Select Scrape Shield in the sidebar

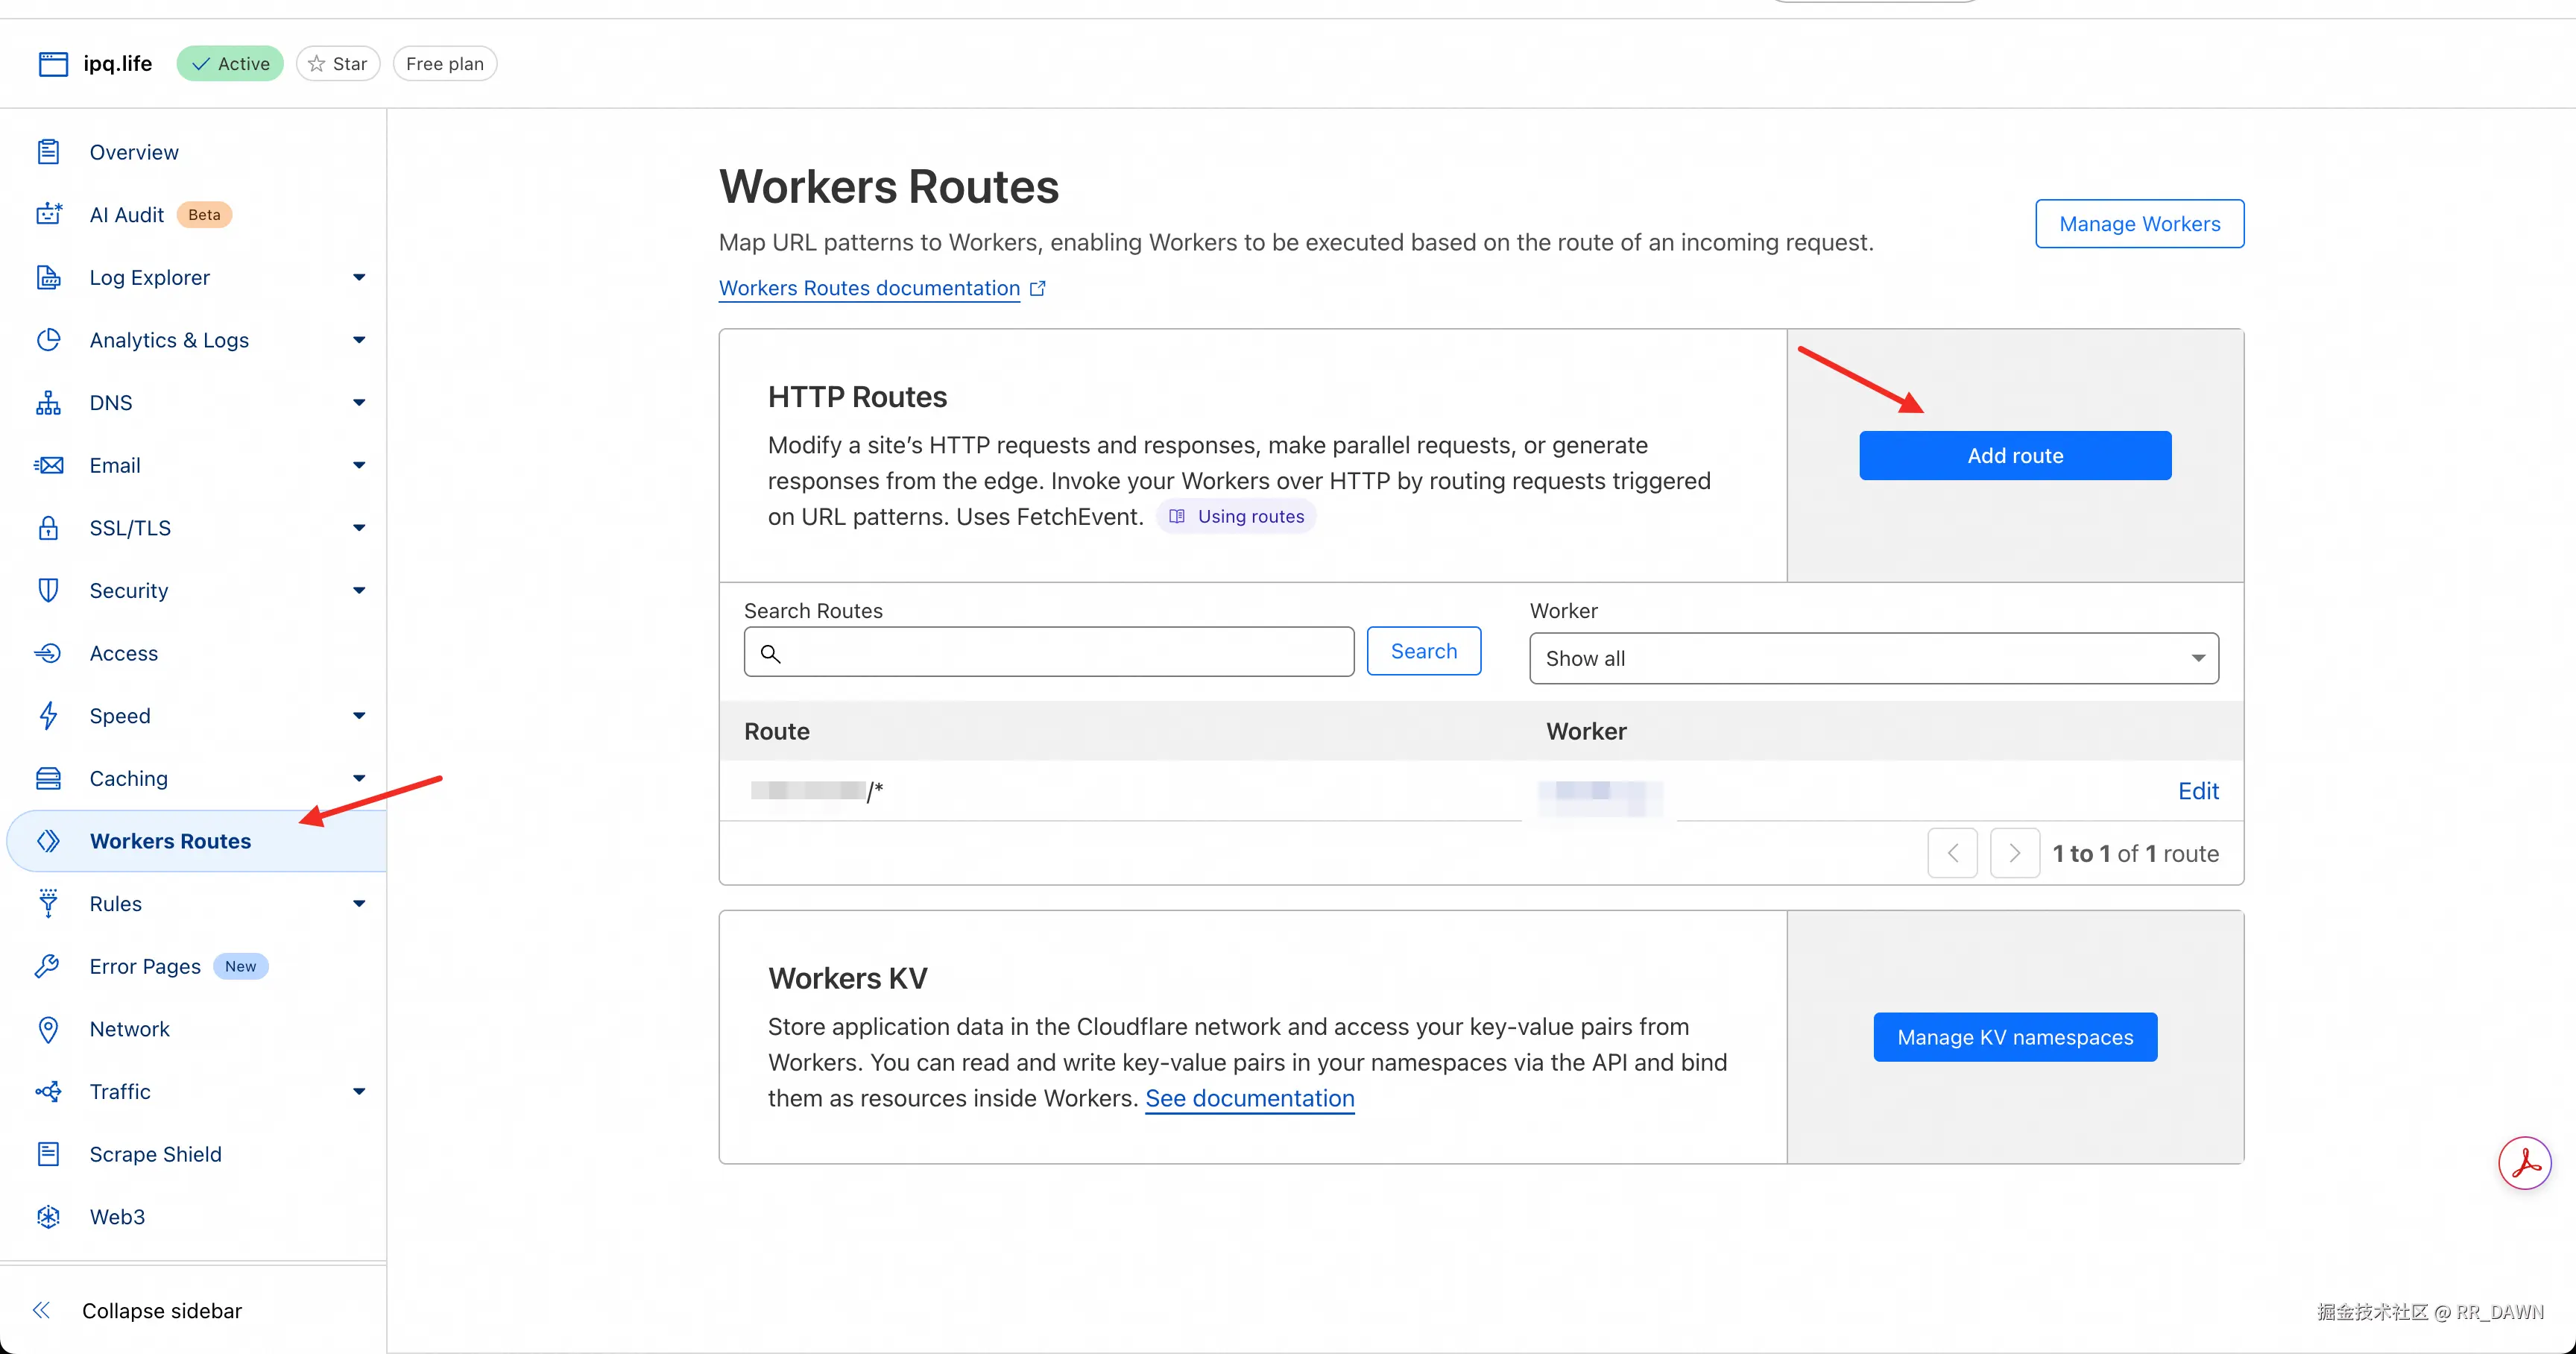tap(155, 1154)
